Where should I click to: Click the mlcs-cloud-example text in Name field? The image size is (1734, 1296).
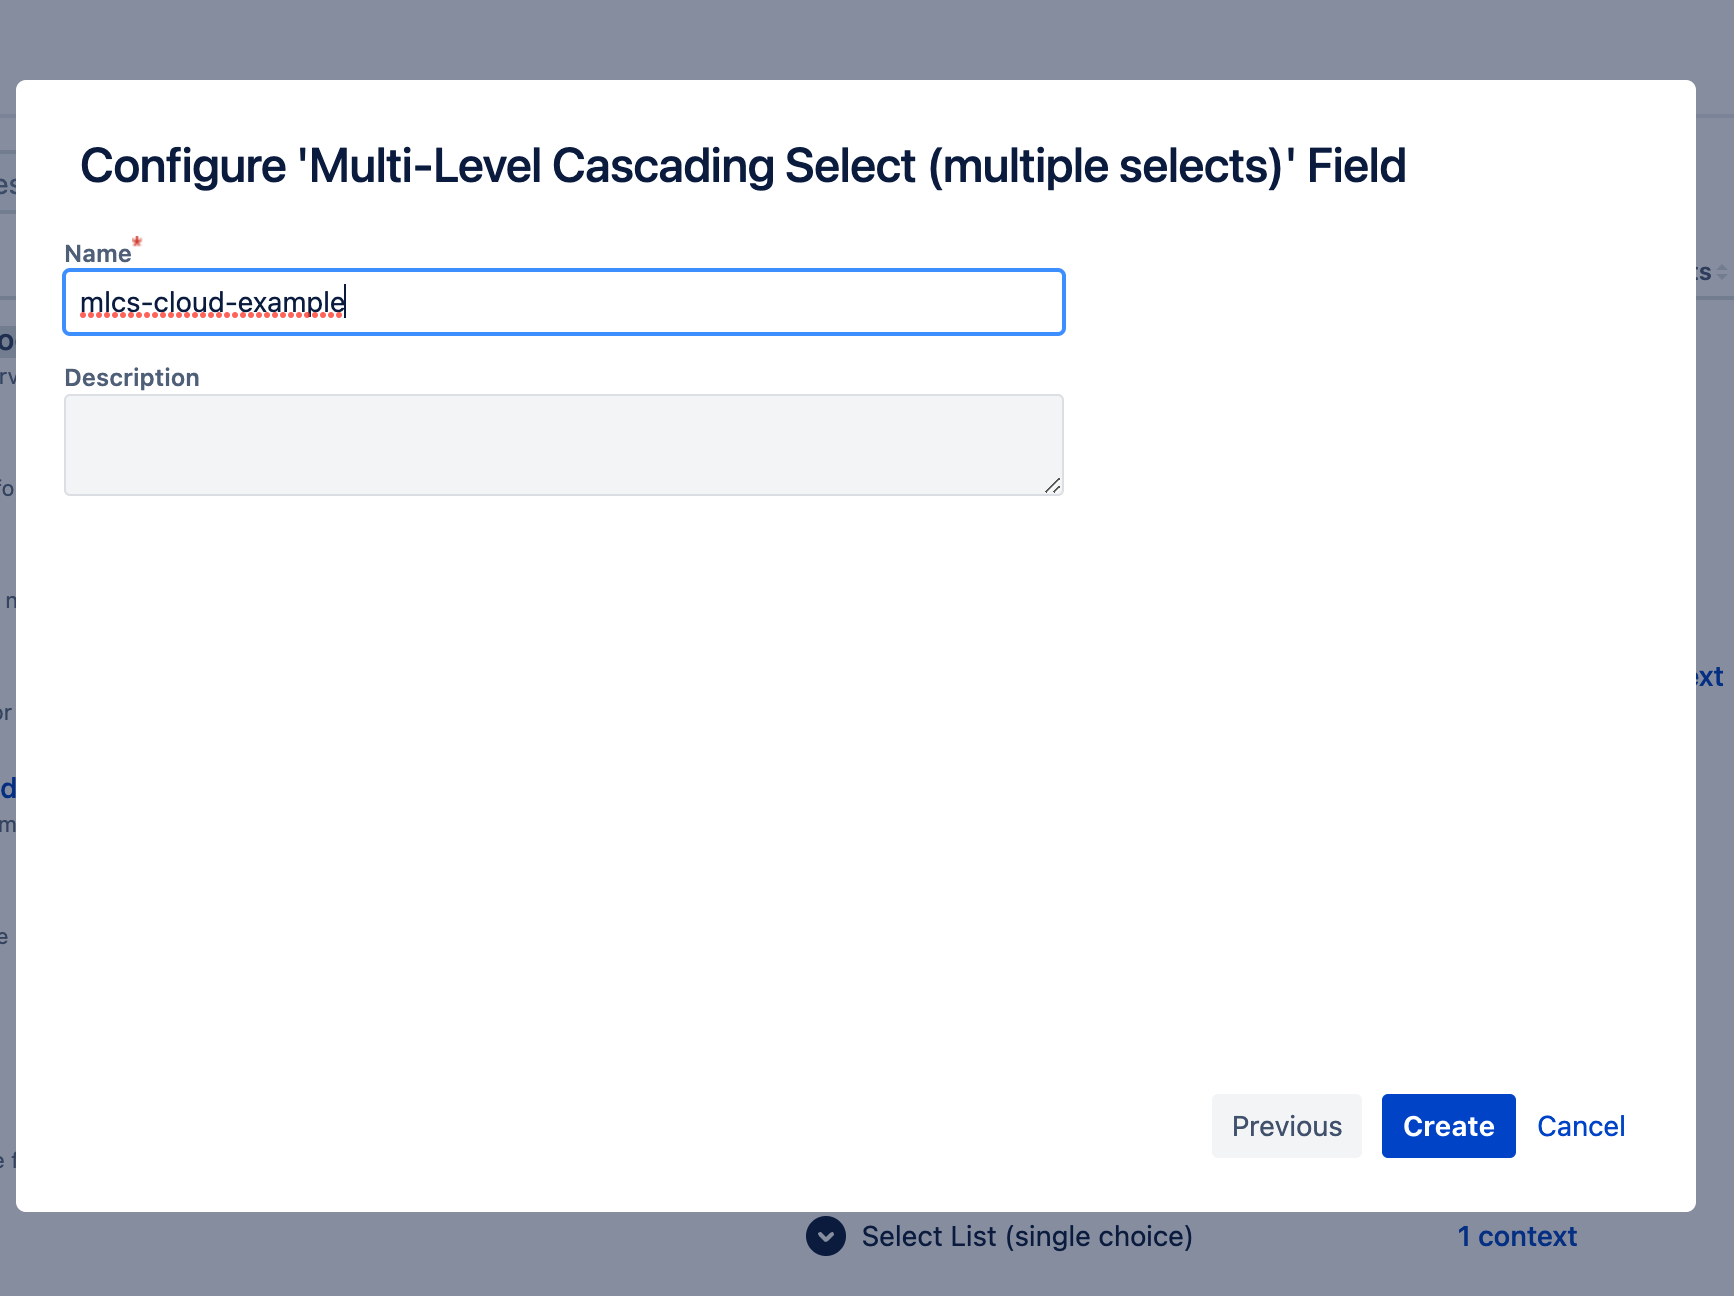pos(212,302)
